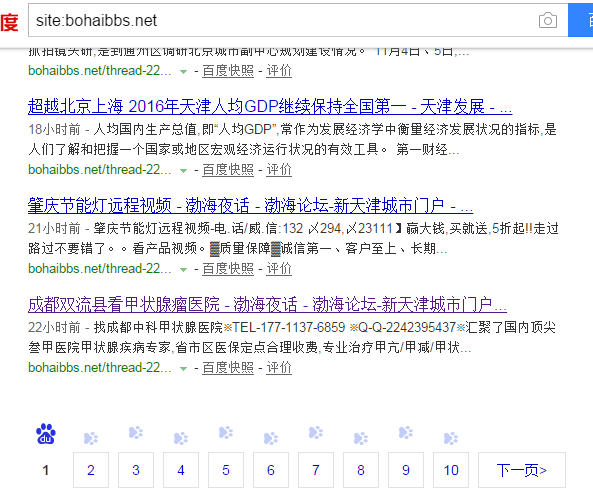Click 评价 for the 肇庆节能灯 result

pos(279,269)
